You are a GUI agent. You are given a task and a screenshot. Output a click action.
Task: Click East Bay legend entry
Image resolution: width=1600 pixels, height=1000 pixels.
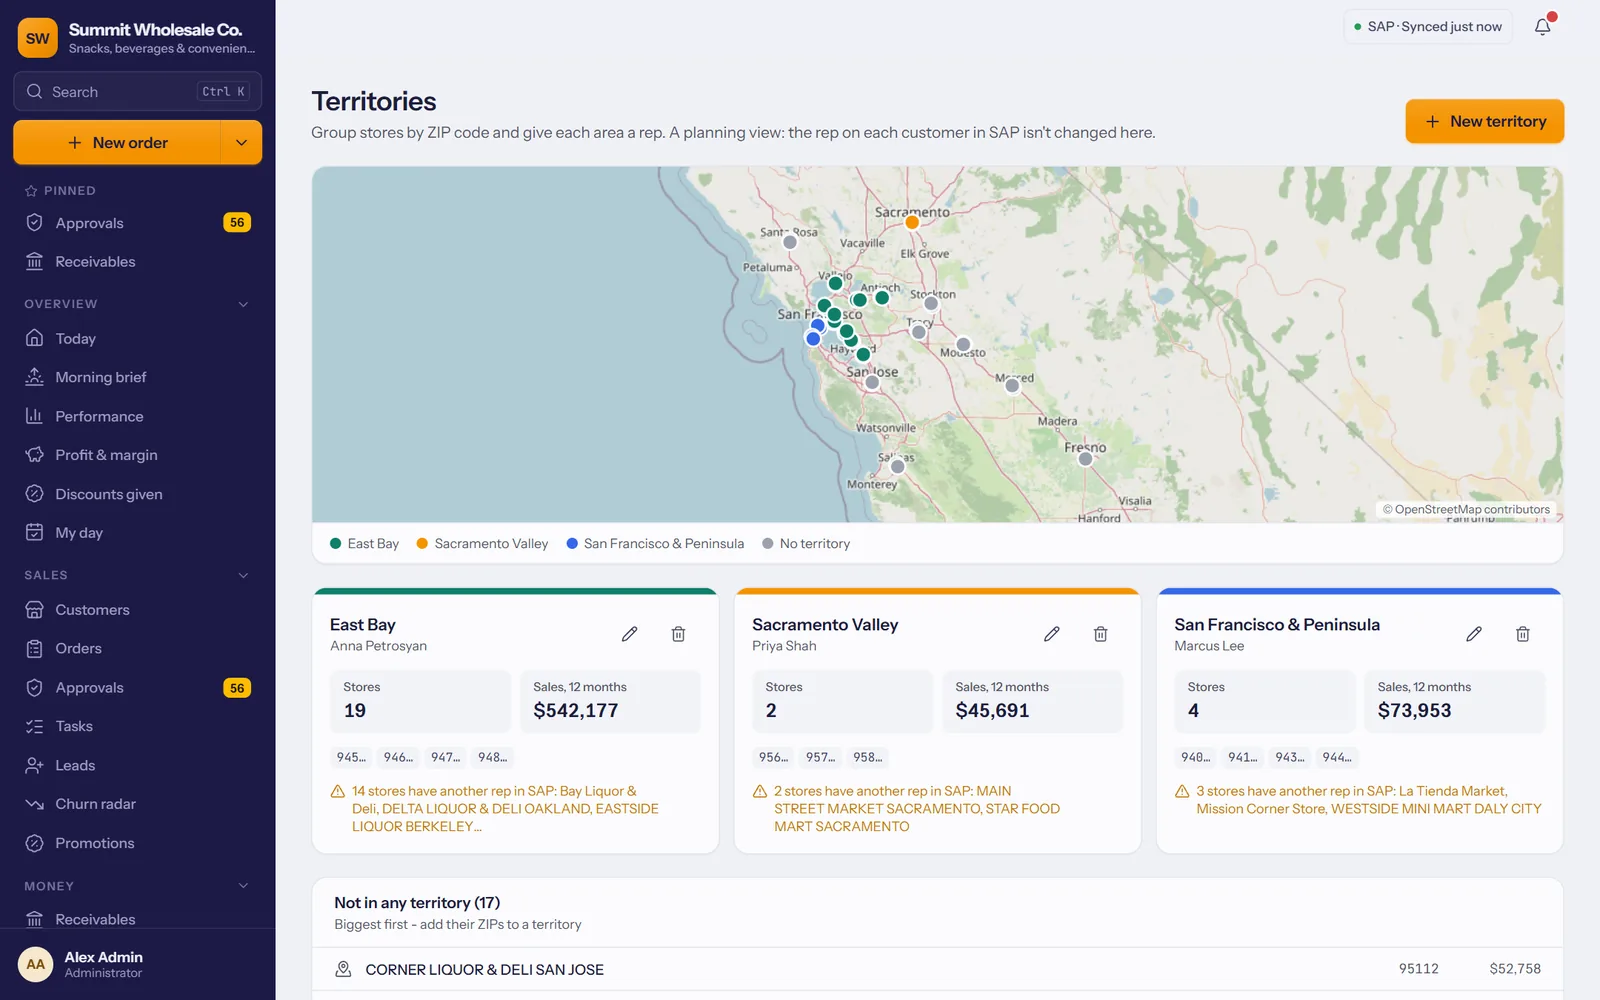(364, 544)
